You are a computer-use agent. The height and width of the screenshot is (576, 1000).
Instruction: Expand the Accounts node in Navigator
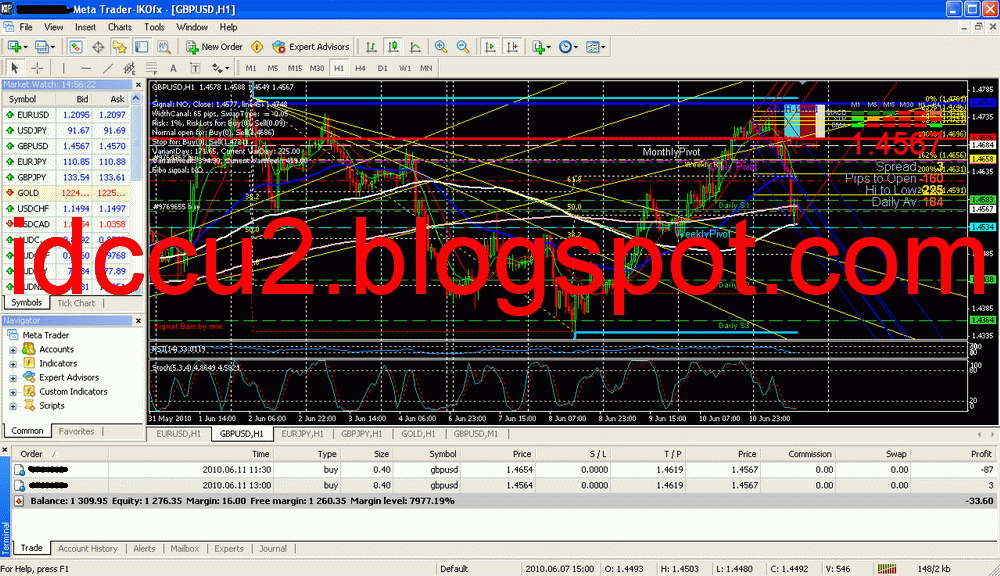(13, 350)
